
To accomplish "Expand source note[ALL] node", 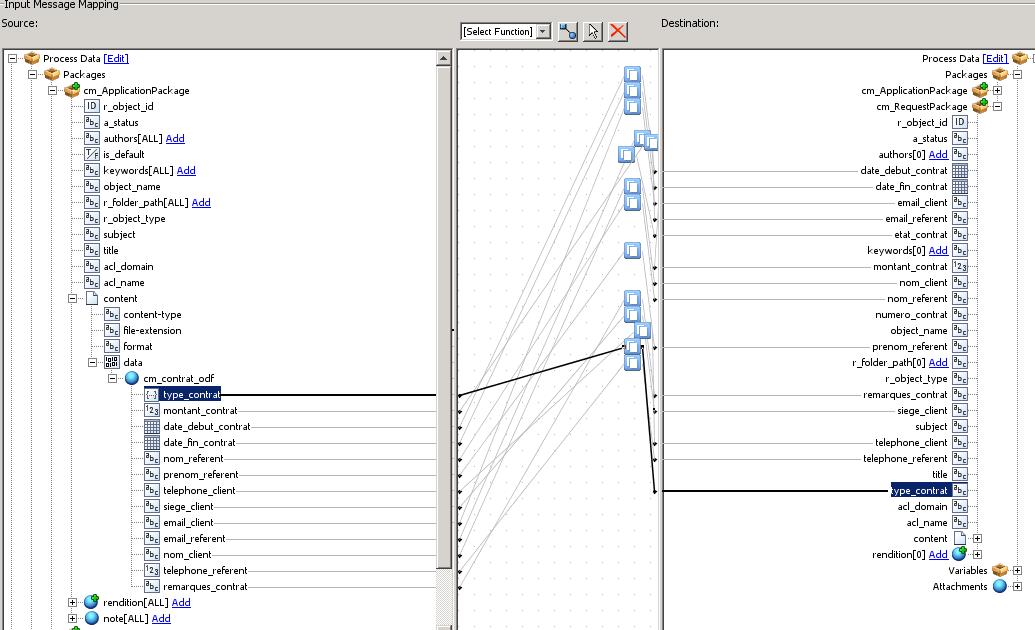I will 73,619.
